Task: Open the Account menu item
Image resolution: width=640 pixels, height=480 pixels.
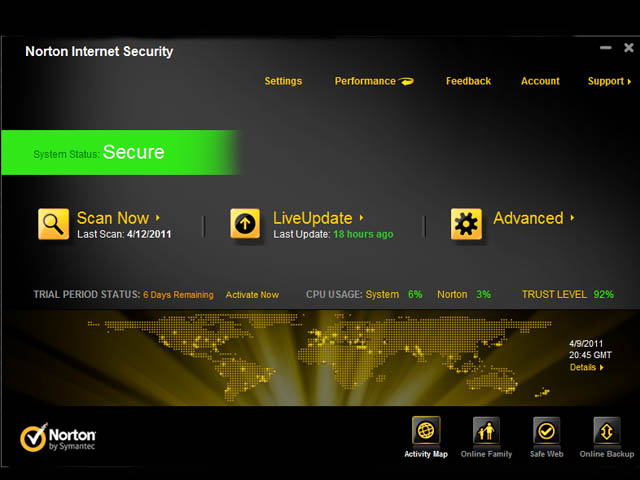Action: [540, 81]
